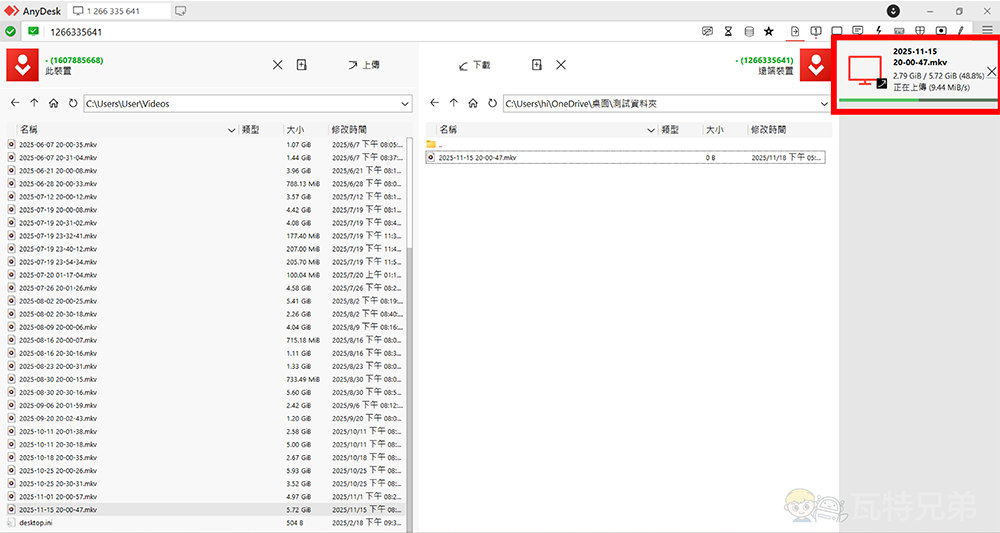Click the 上傳 upload button
This screenshot has height=533, width=1000.
coord(363,65)
